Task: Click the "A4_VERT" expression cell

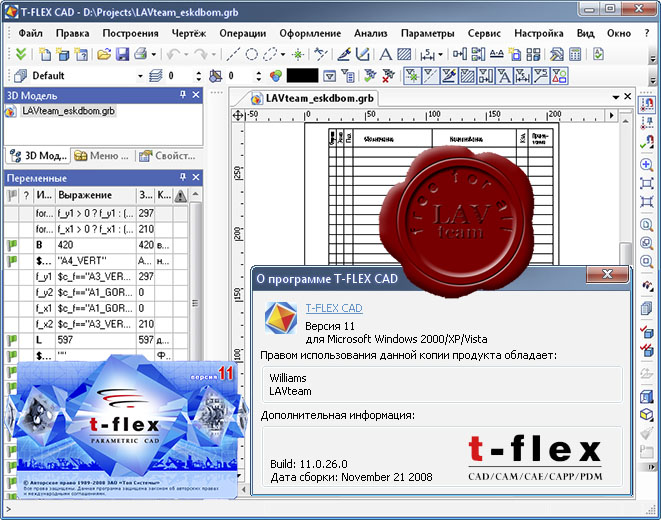Action: click(x=96, y=261)
